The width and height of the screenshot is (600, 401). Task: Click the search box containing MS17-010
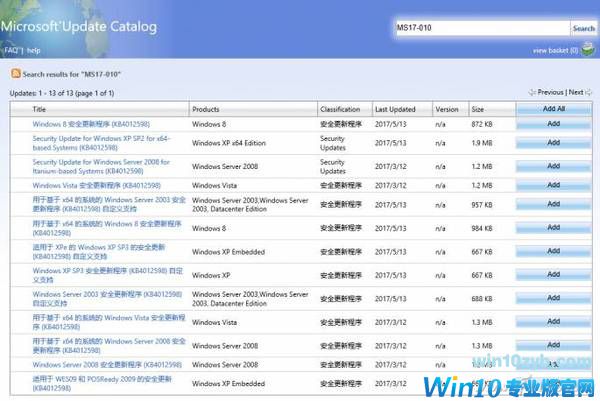481,27
